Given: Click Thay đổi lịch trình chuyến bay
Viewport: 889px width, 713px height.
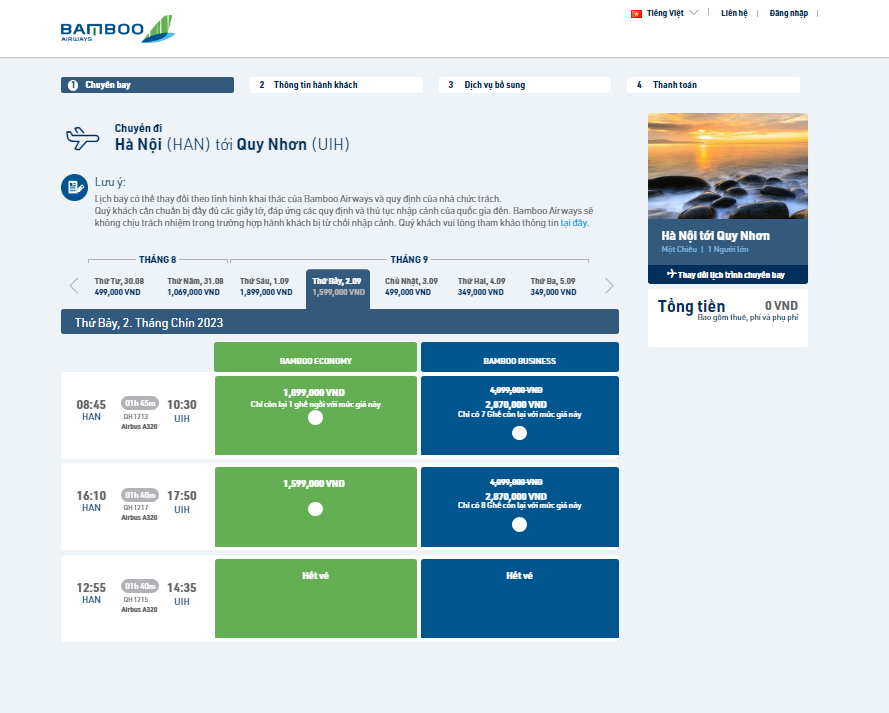Looking at the screenshot, I should (728, 274).
